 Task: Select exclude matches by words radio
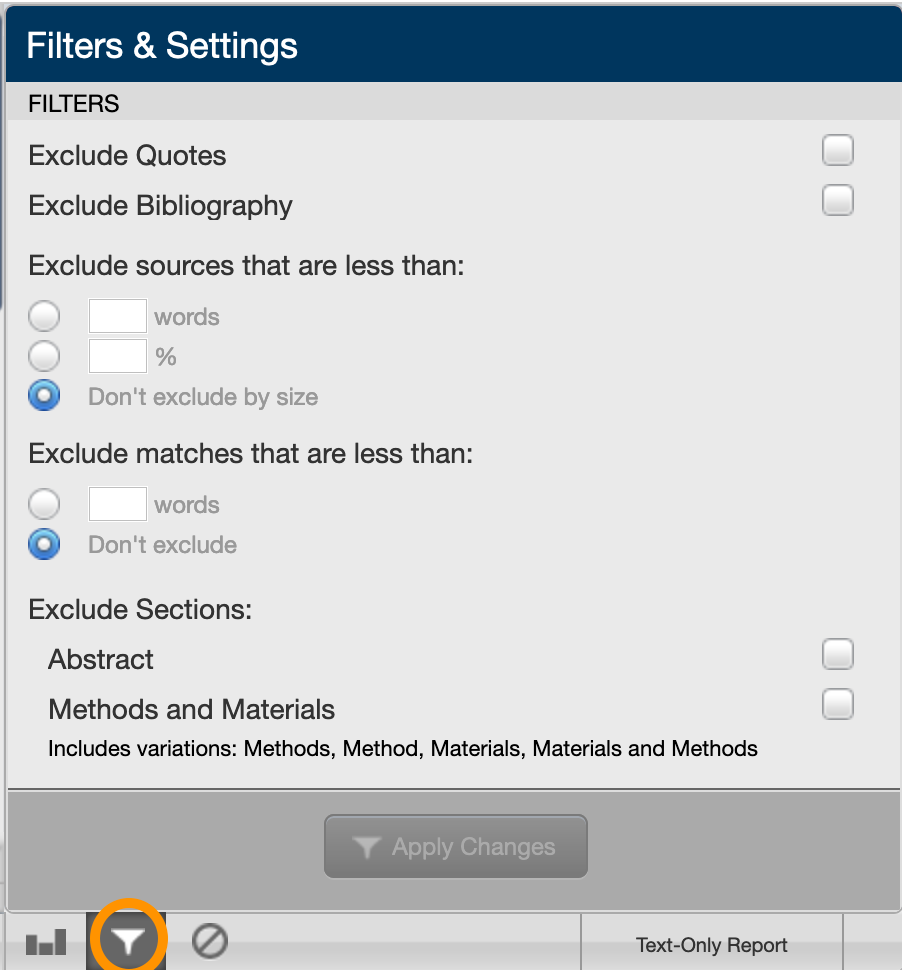click(x=44, y=504)
